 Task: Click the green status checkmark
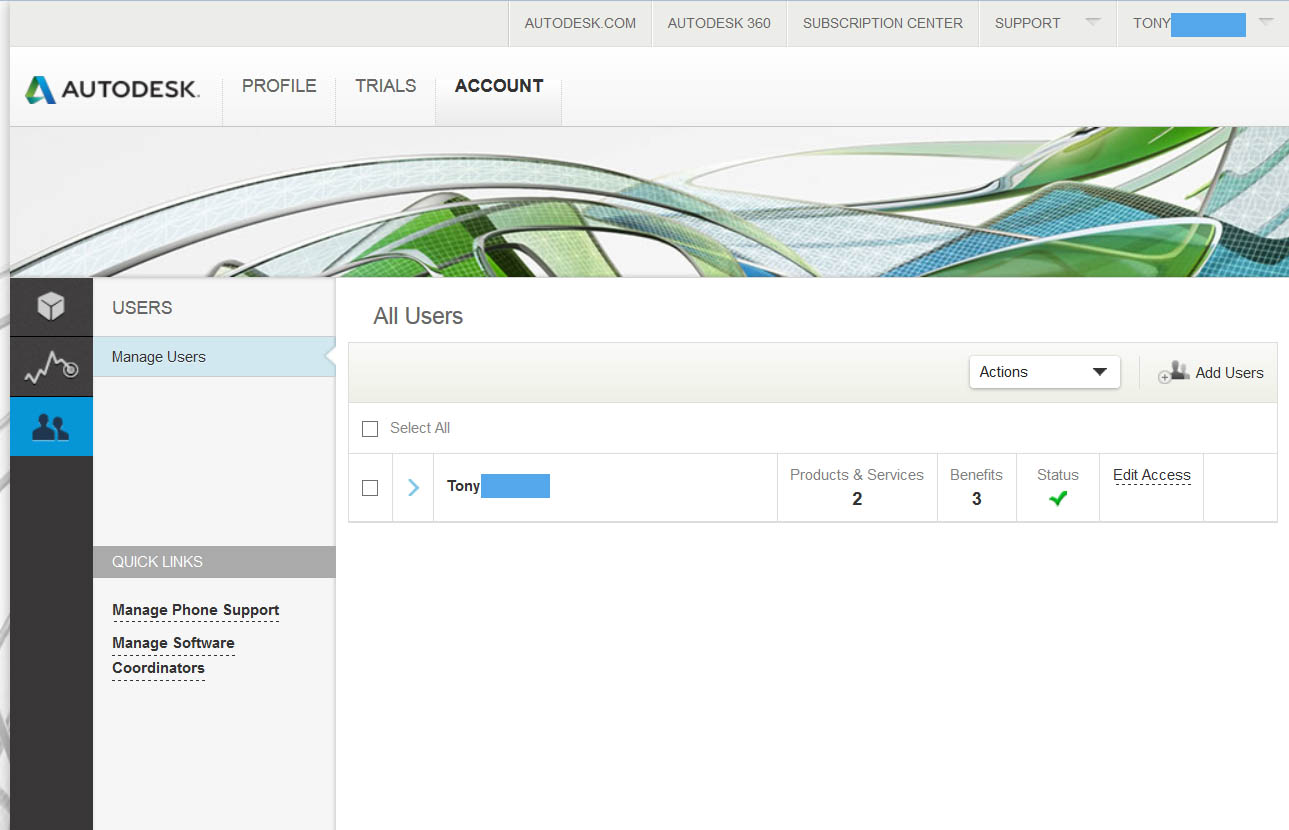point(1058,498)
